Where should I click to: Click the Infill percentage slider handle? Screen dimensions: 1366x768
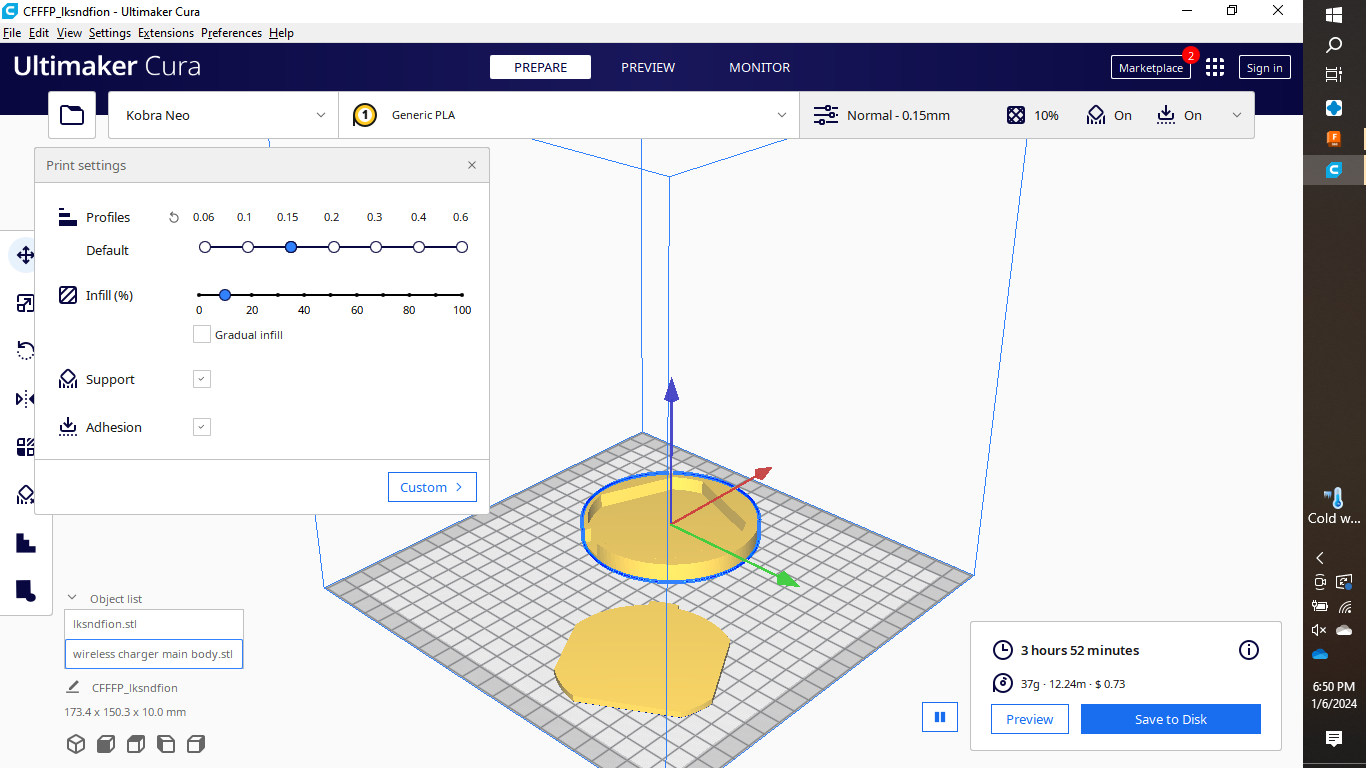(225, 295)
